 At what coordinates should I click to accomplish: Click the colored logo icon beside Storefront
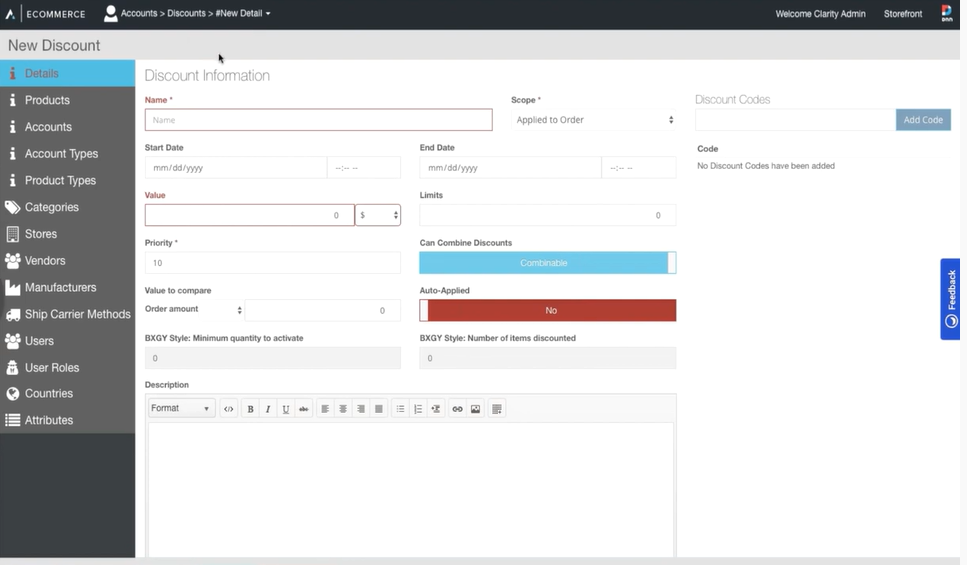[x=947, y=13]
